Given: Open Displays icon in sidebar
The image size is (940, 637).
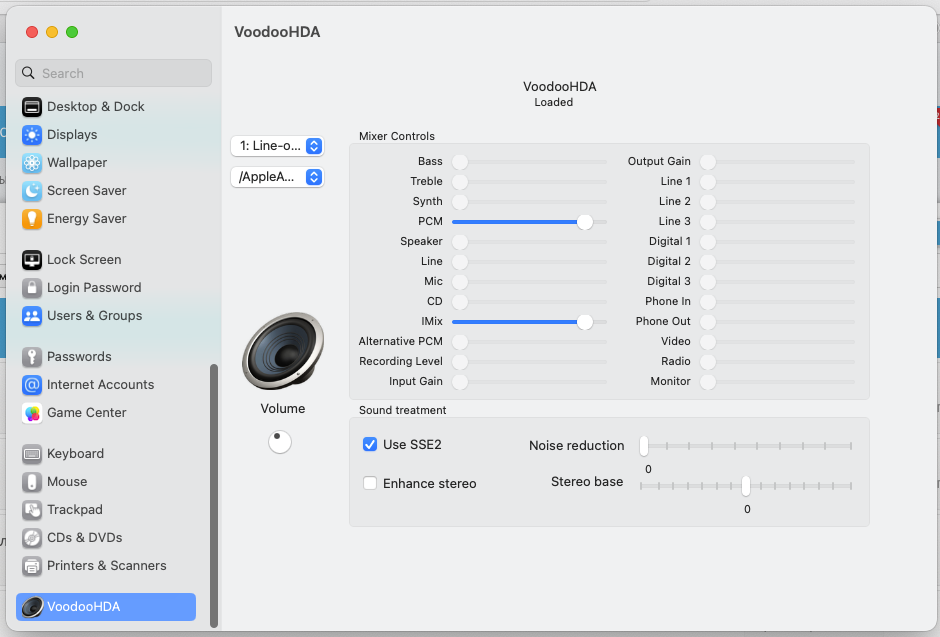Looking at the screenshot, I should 32,135.
